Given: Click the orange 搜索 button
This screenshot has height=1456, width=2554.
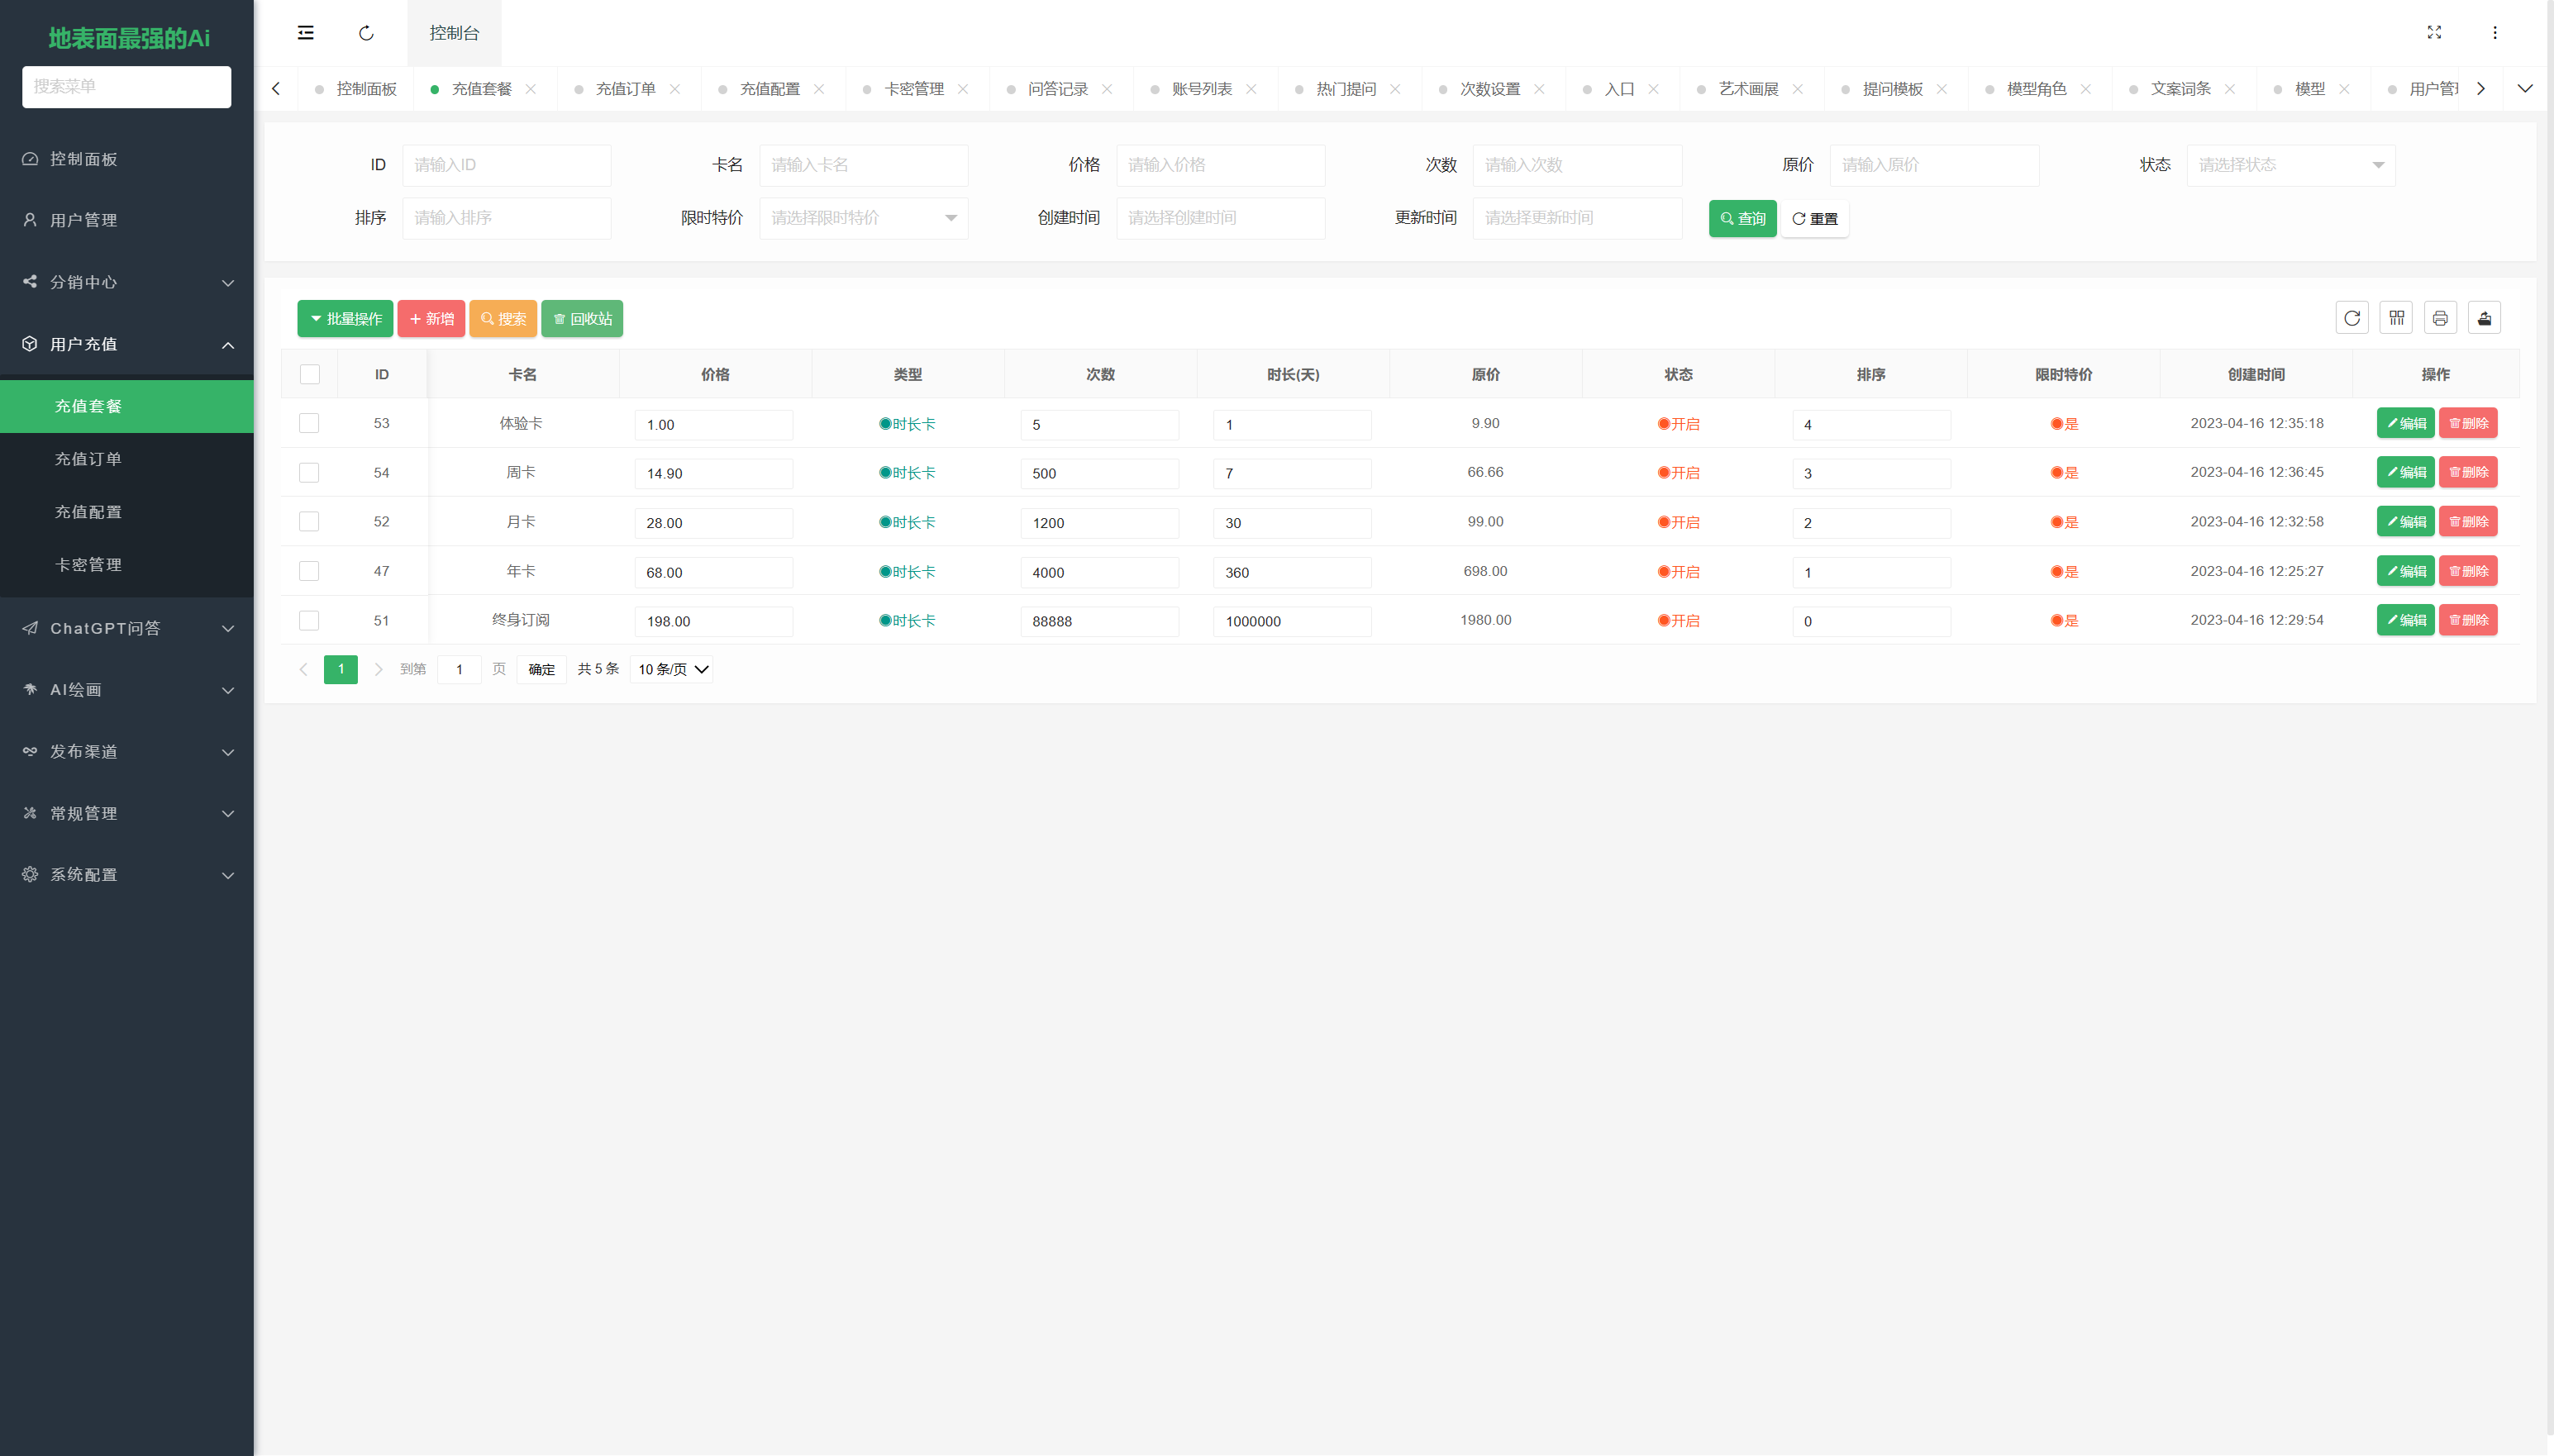Looking at the screenshot, I should [503, 319].
